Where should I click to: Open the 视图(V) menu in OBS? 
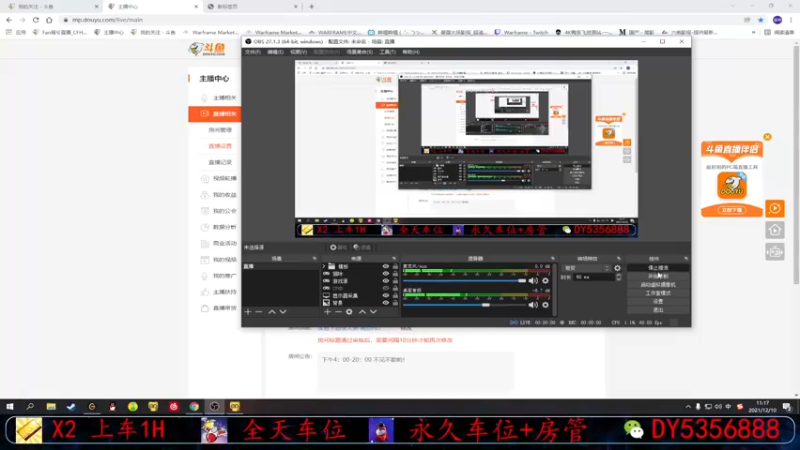[x=298, y=52]
